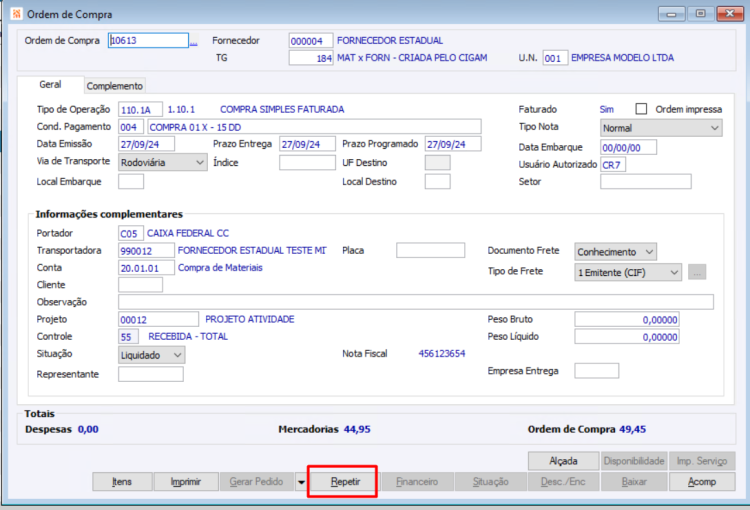Screen dimensions: 750x510
Task: Click the Desc./Enc button
Action: click(563, 482)
